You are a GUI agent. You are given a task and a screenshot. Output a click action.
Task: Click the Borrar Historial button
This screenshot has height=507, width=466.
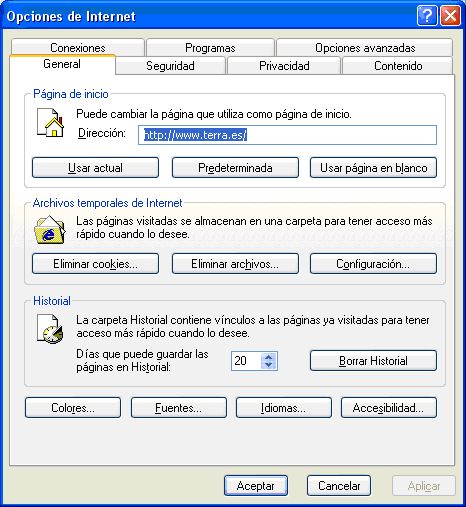373,360
